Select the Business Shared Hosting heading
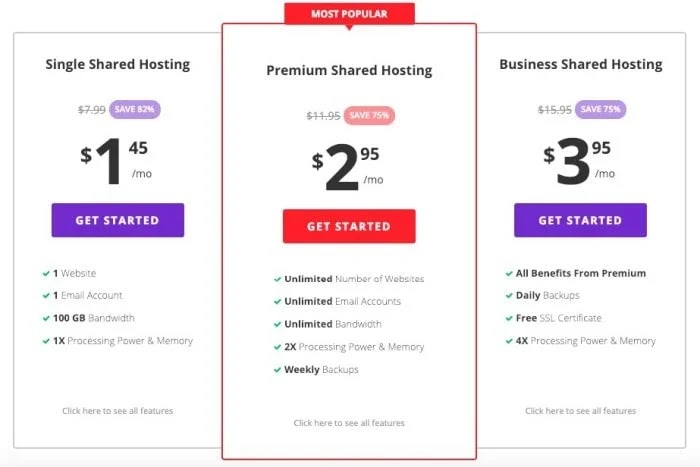Image resolution: width=700 pixels, height=467 pixels. pyautogui.click(x=580, y=65)
